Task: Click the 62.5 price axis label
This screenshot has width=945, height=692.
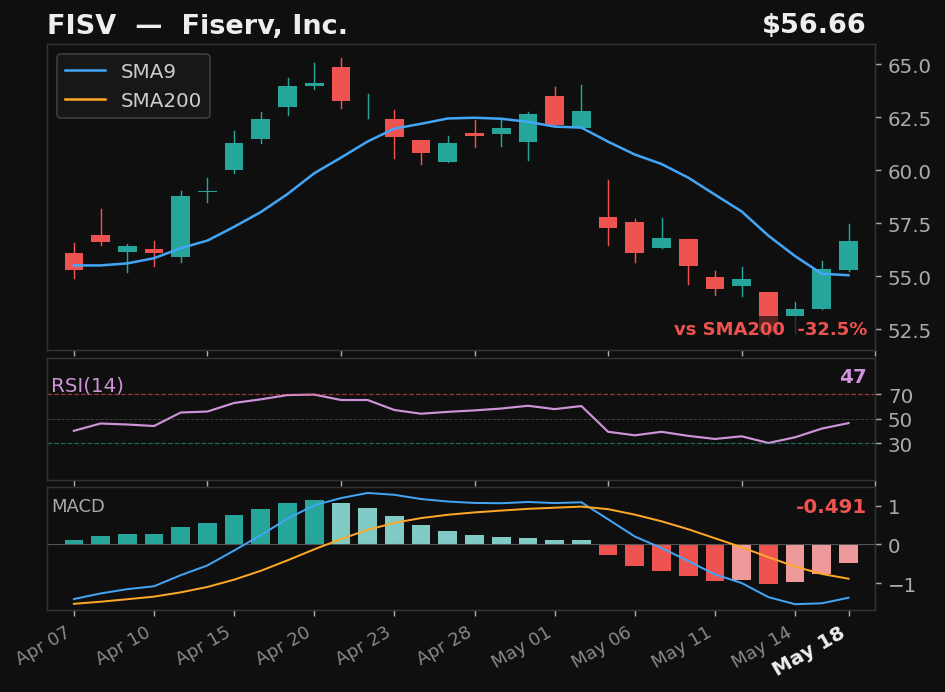Action: coord(909,119)
